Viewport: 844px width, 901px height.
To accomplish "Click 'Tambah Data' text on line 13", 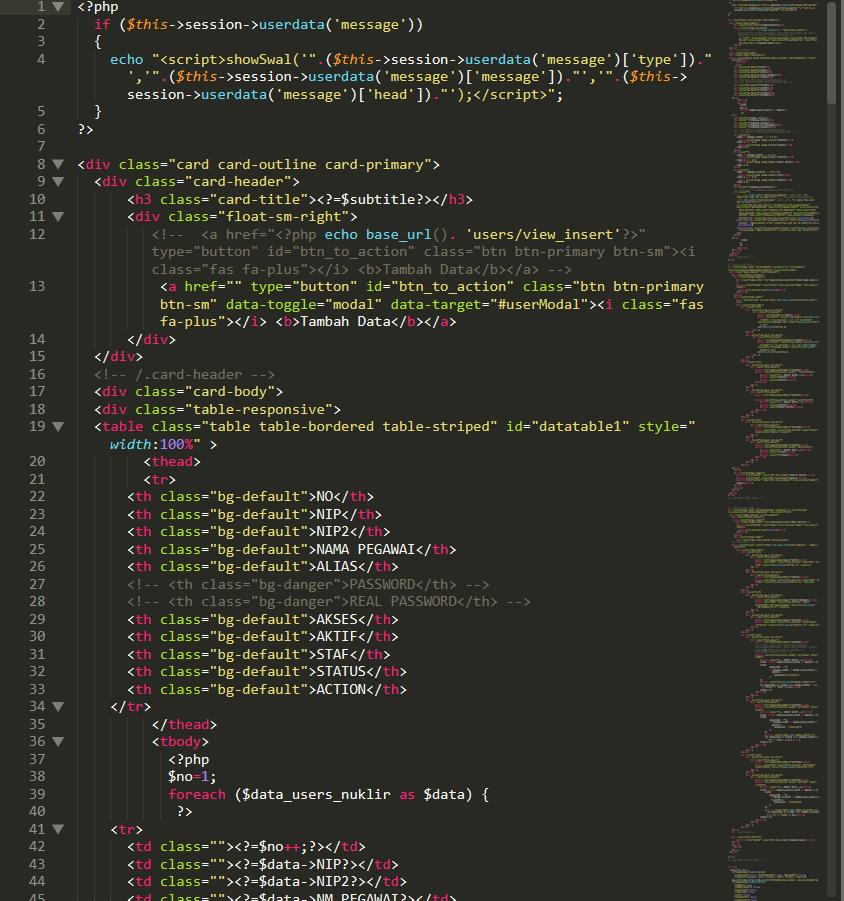I will coord(345,322).
